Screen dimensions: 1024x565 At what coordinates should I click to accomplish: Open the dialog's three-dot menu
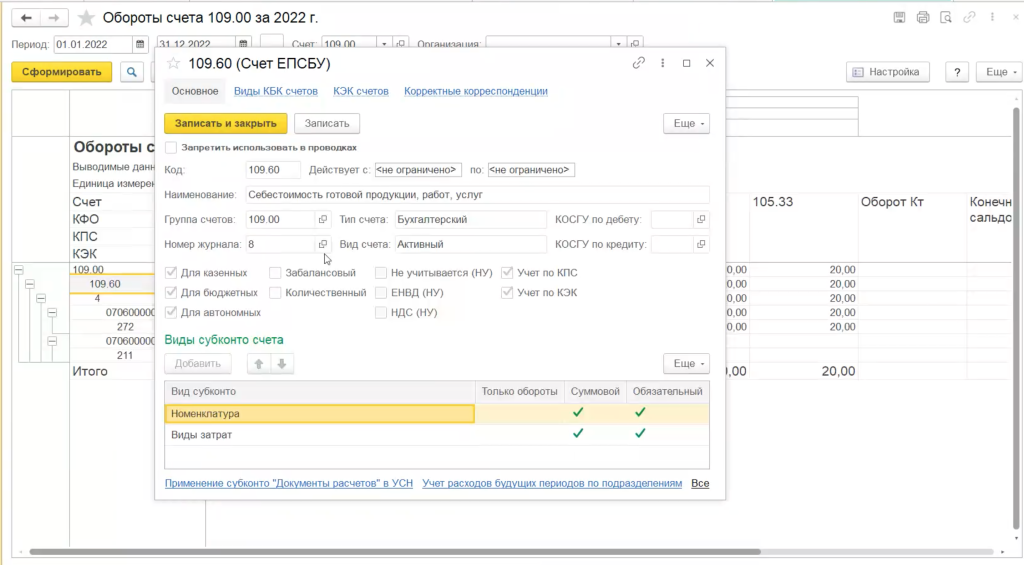click(x=662, y=63)
